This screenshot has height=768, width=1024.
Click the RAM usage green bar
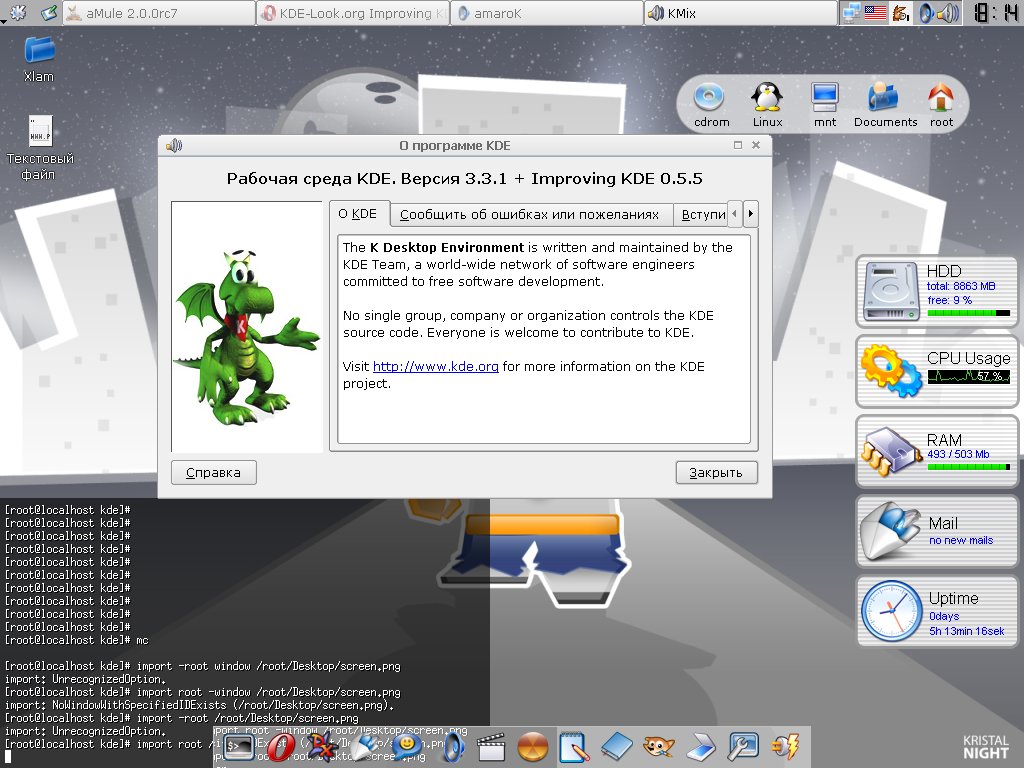[x=968, y=467]
